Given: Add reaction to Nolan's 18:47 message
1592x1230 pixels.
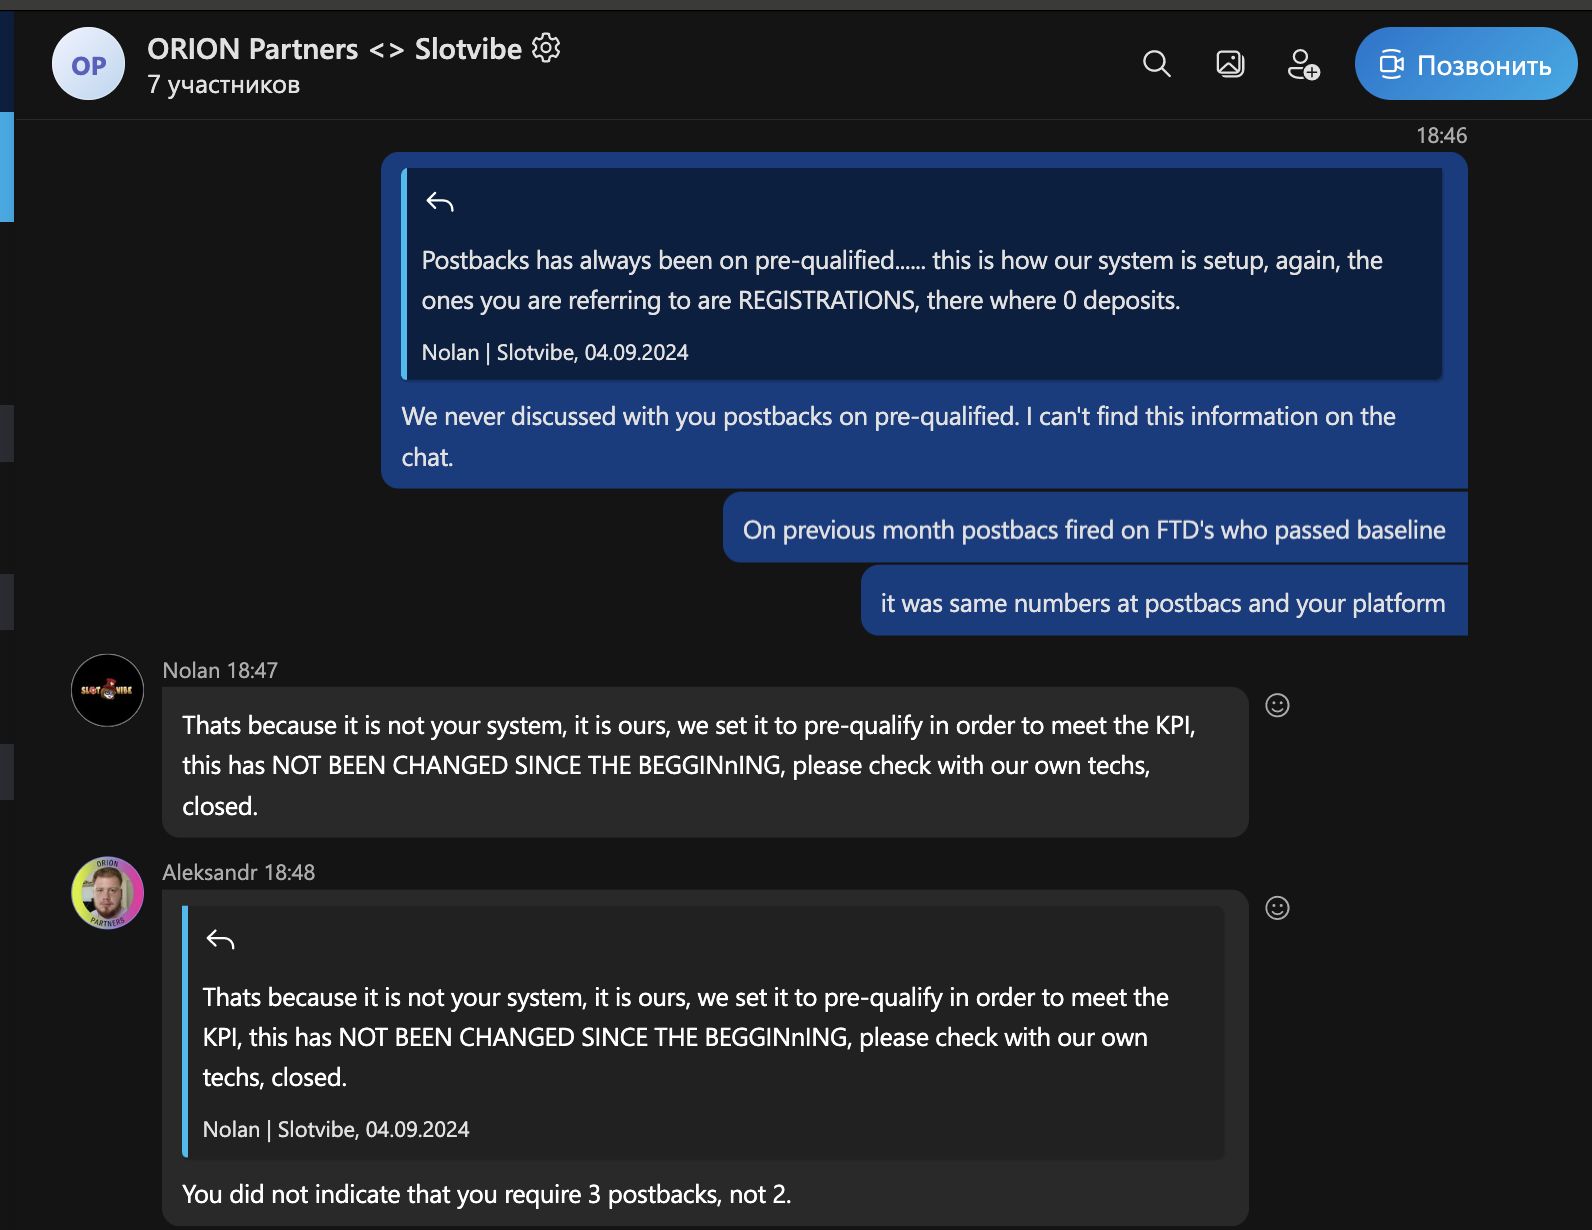Looking at the screenshot, I should click(1277, 706).
